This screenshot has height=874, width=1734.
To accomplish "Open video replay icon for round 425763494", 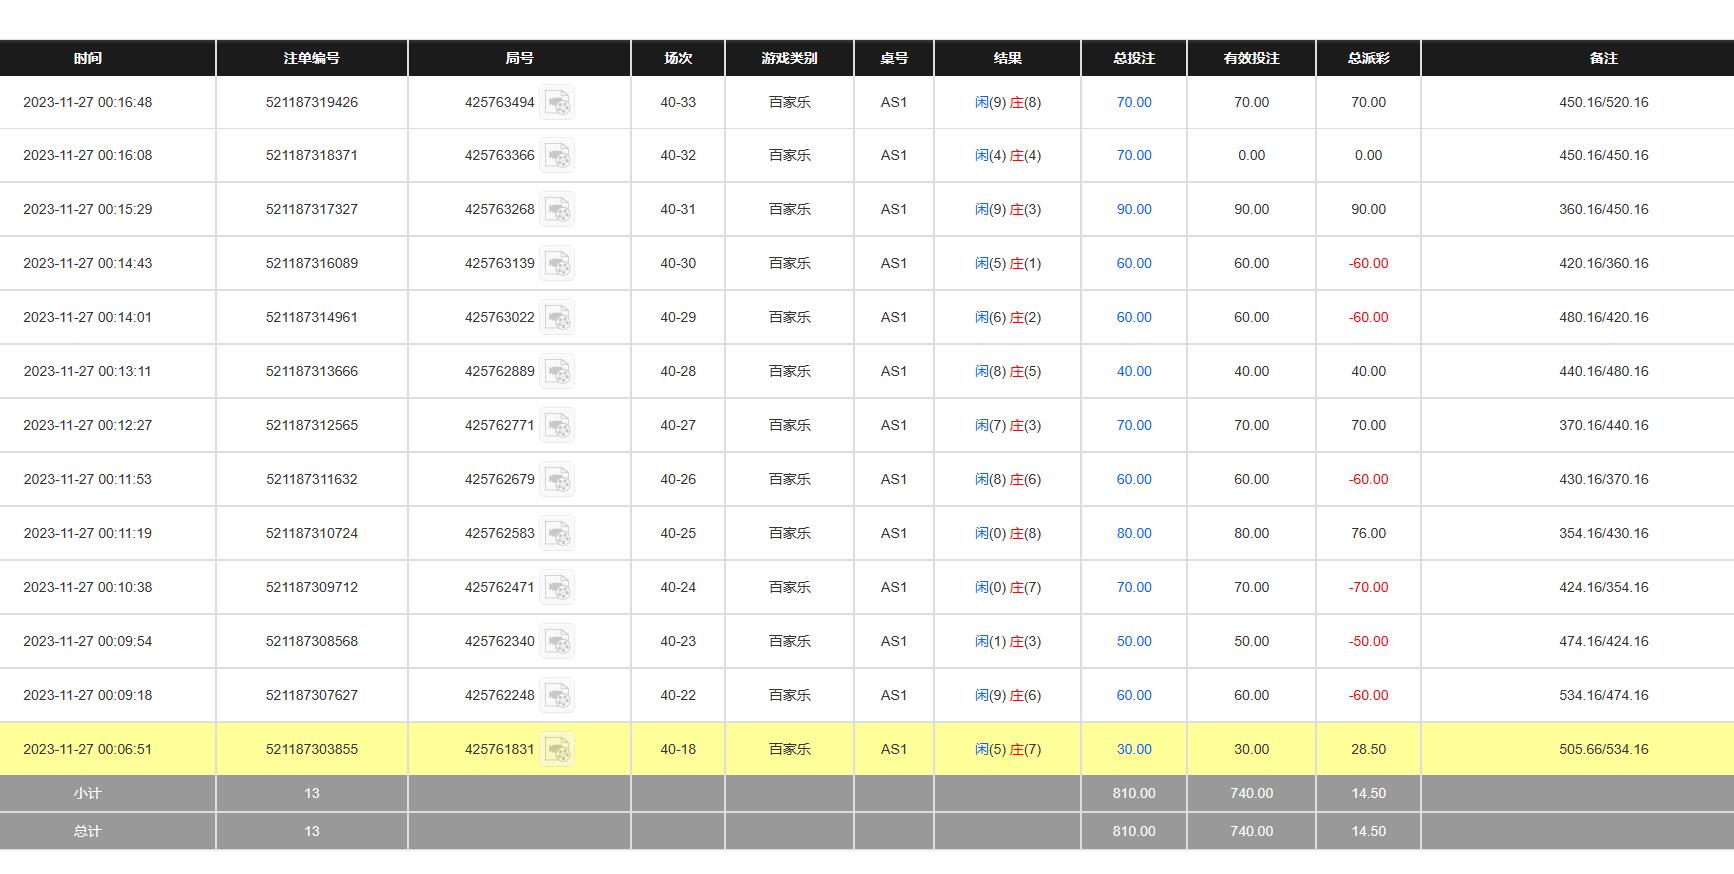I will pos(557,102).
